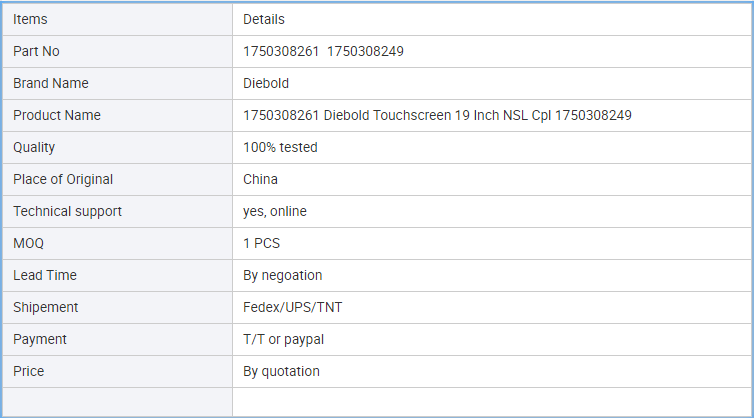
Task: Select the Fedex/UPS/TNT shipment value
Action: [x=293, y=307]
